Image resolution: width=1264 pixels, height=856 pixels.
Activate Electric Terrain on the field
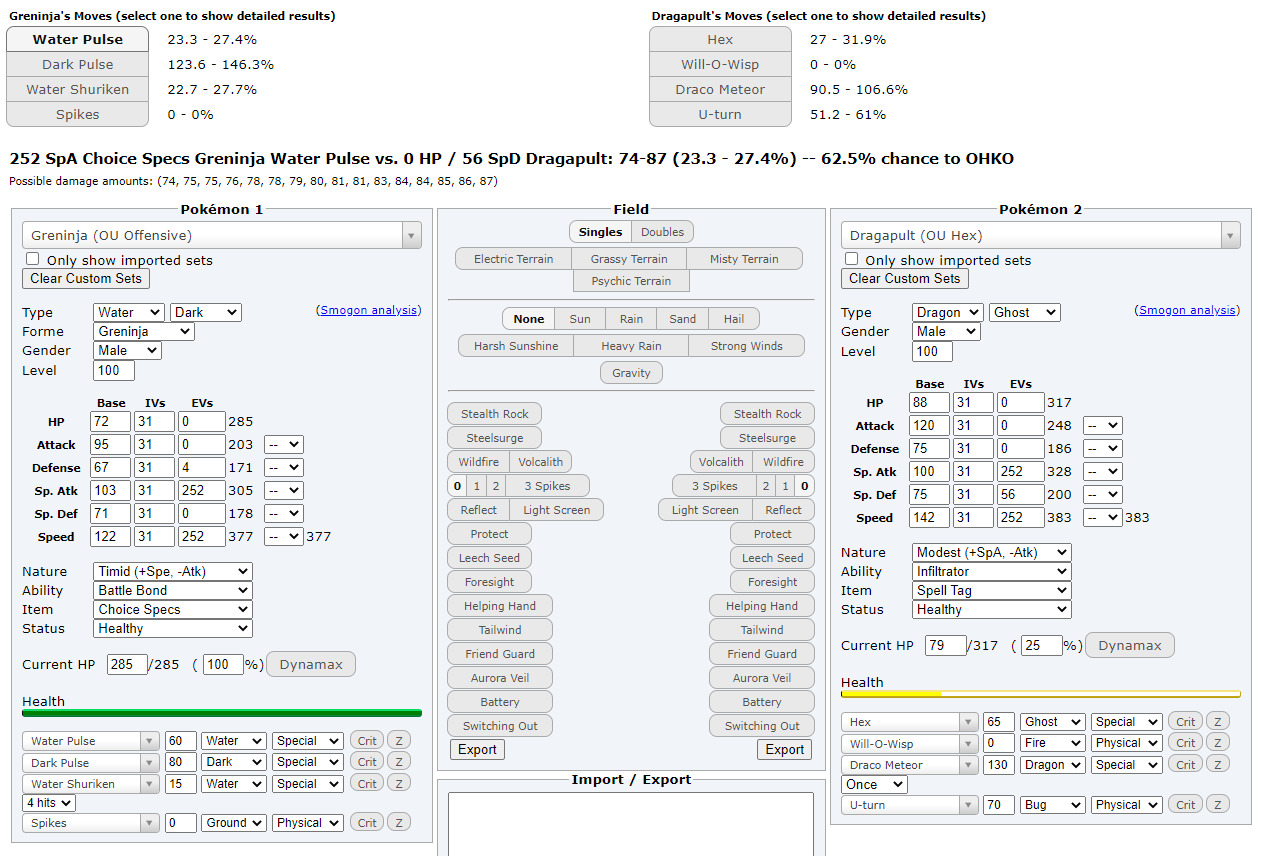point(514,259)
